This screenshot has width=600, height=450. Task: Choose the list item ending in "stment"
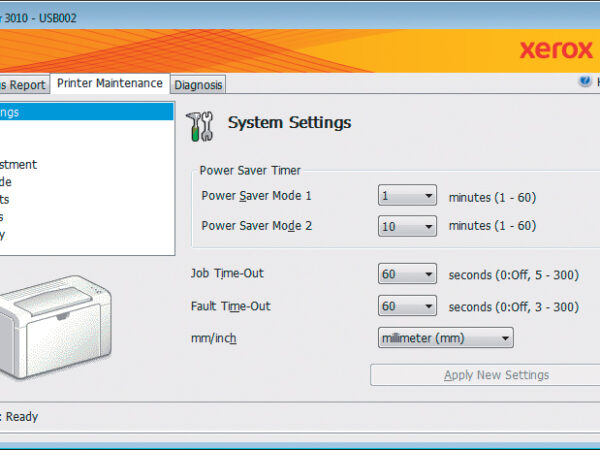(x=18, y=164)
